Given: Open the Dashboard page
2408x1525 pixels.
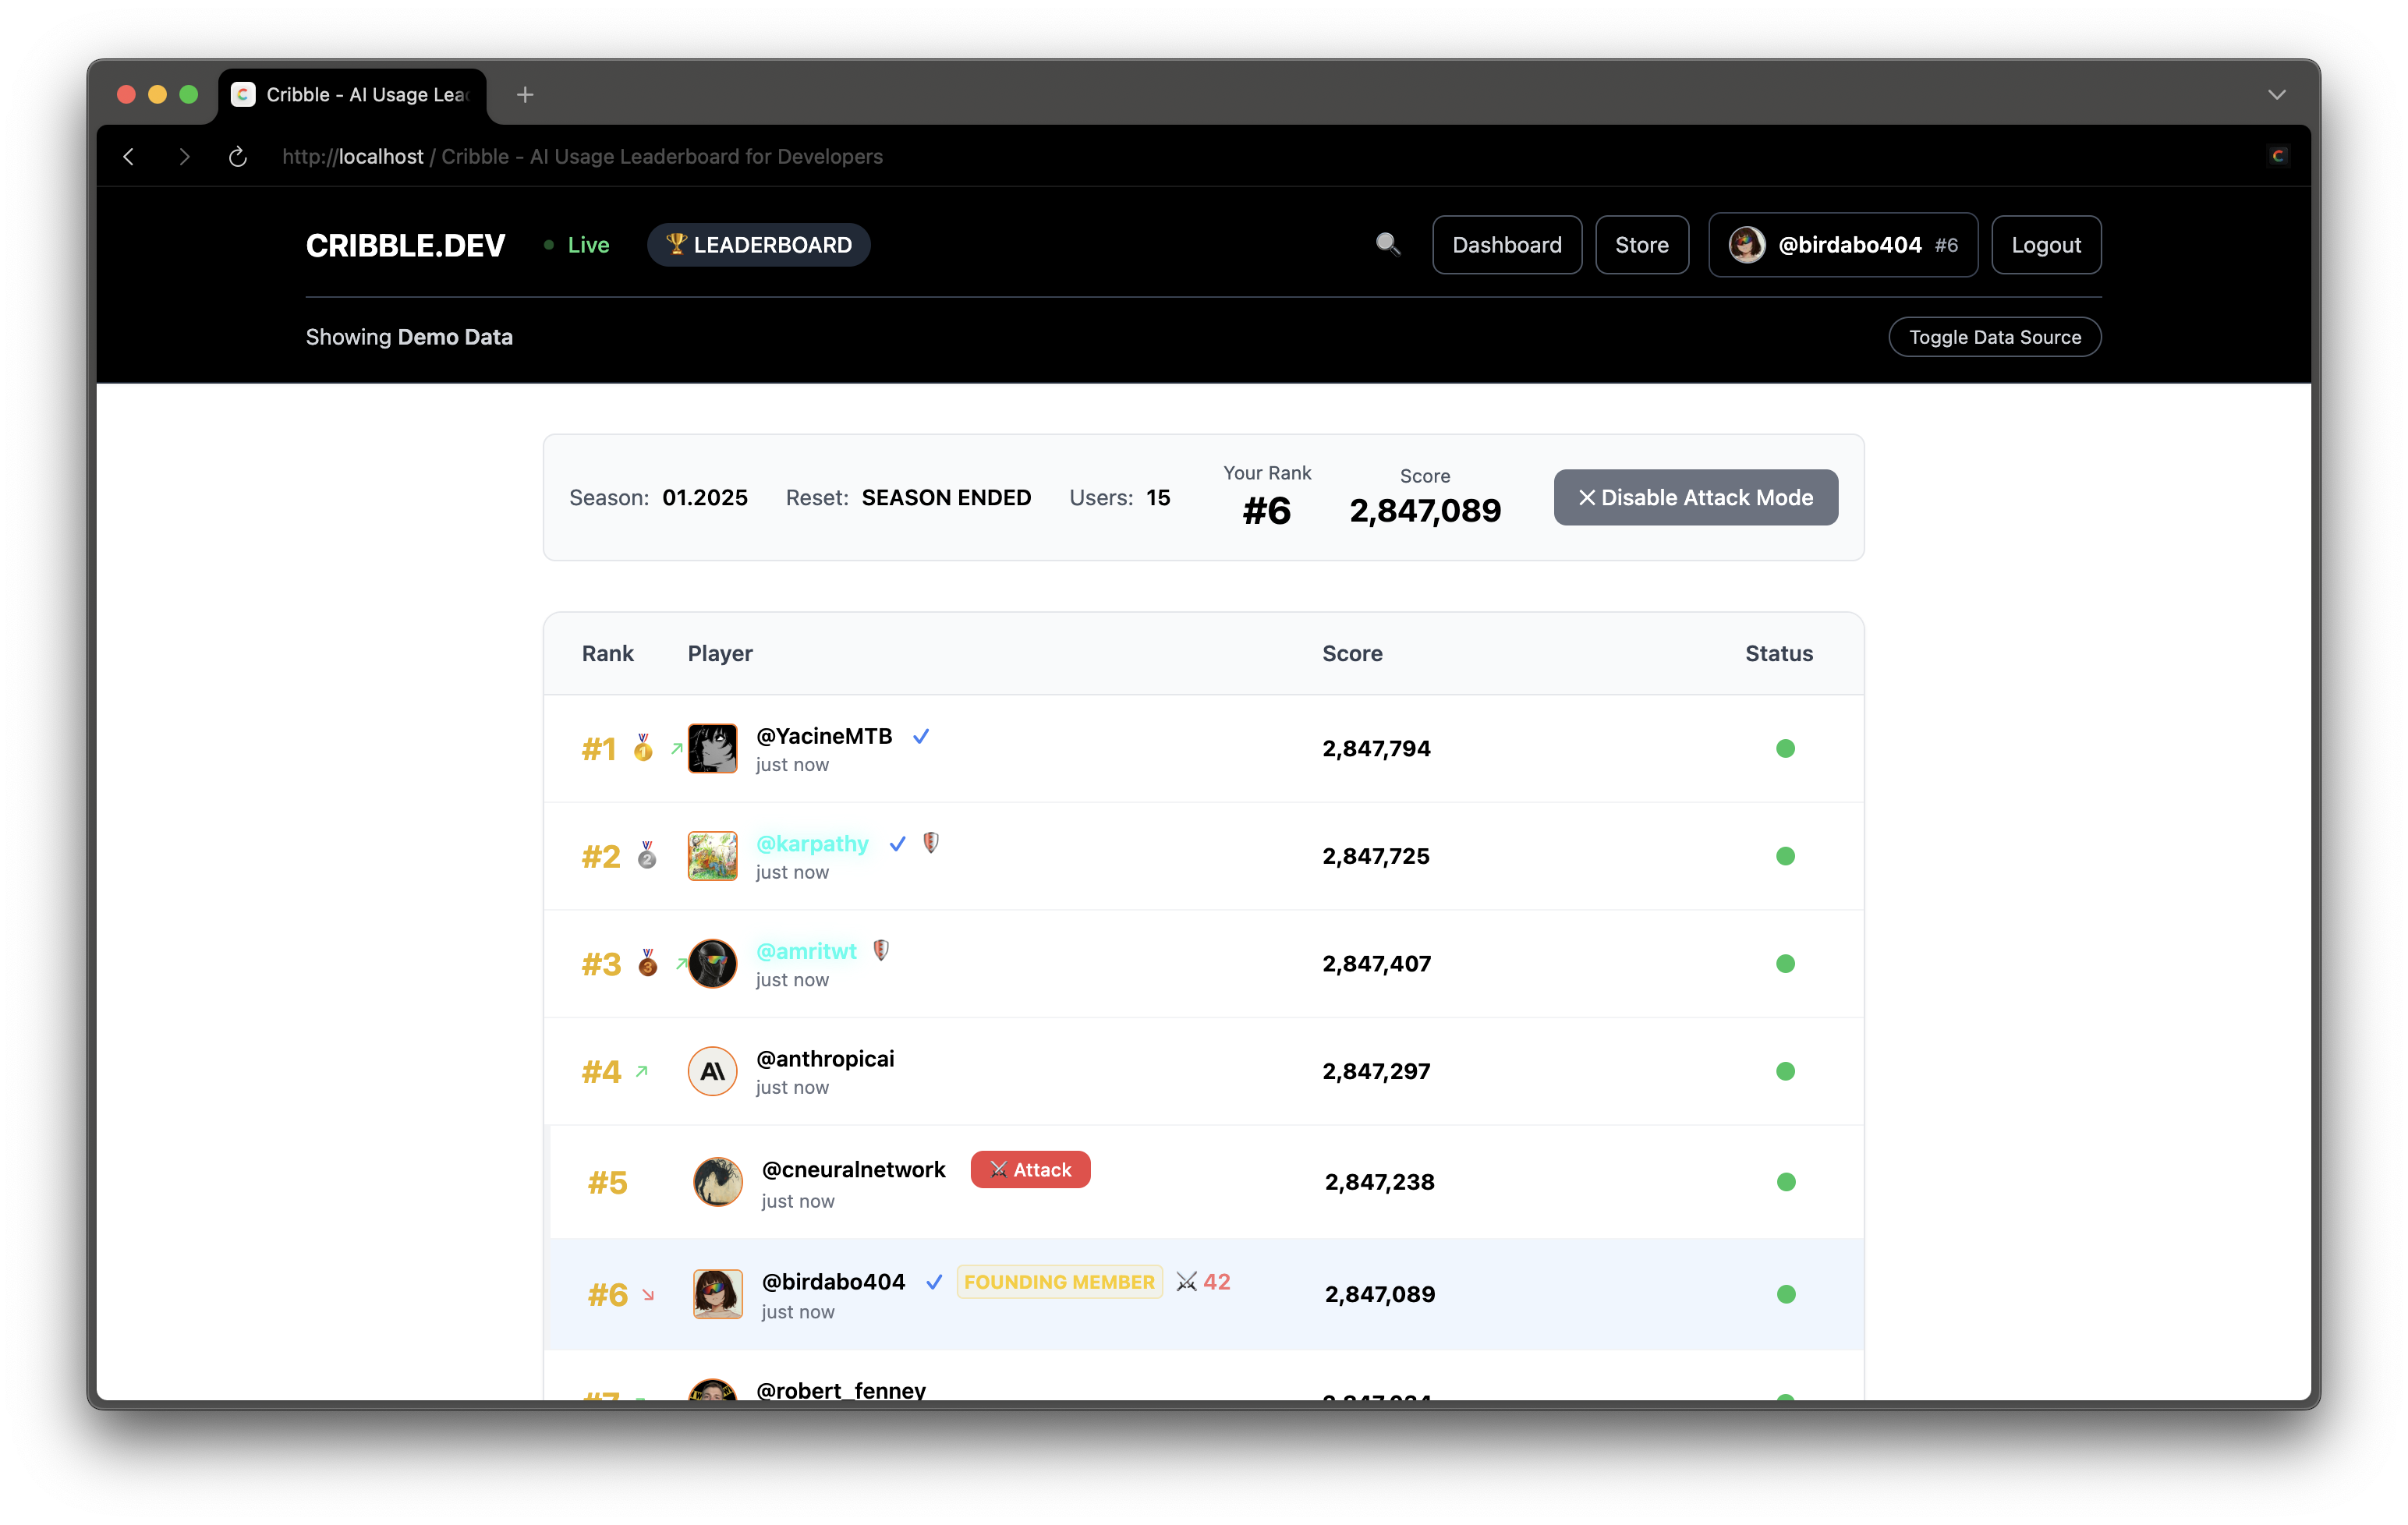Looking at the screenshot, I should pyautogui.click(x=1506, y=245).
